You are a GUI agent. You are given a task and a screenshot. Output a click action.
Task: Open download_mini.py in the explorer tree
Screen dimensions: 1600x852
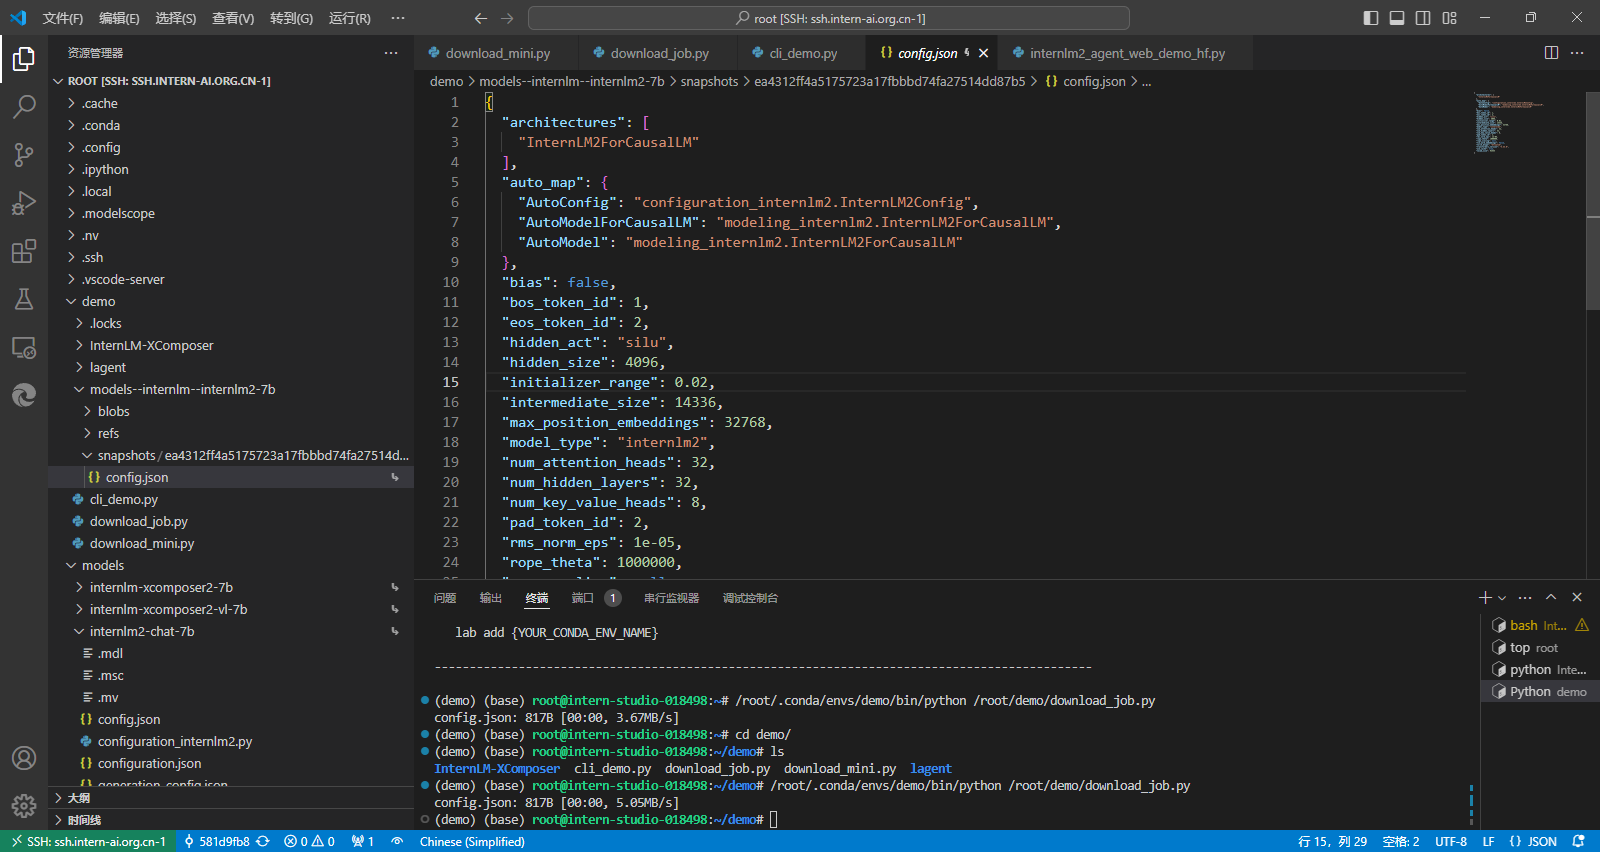click(142, 543)
